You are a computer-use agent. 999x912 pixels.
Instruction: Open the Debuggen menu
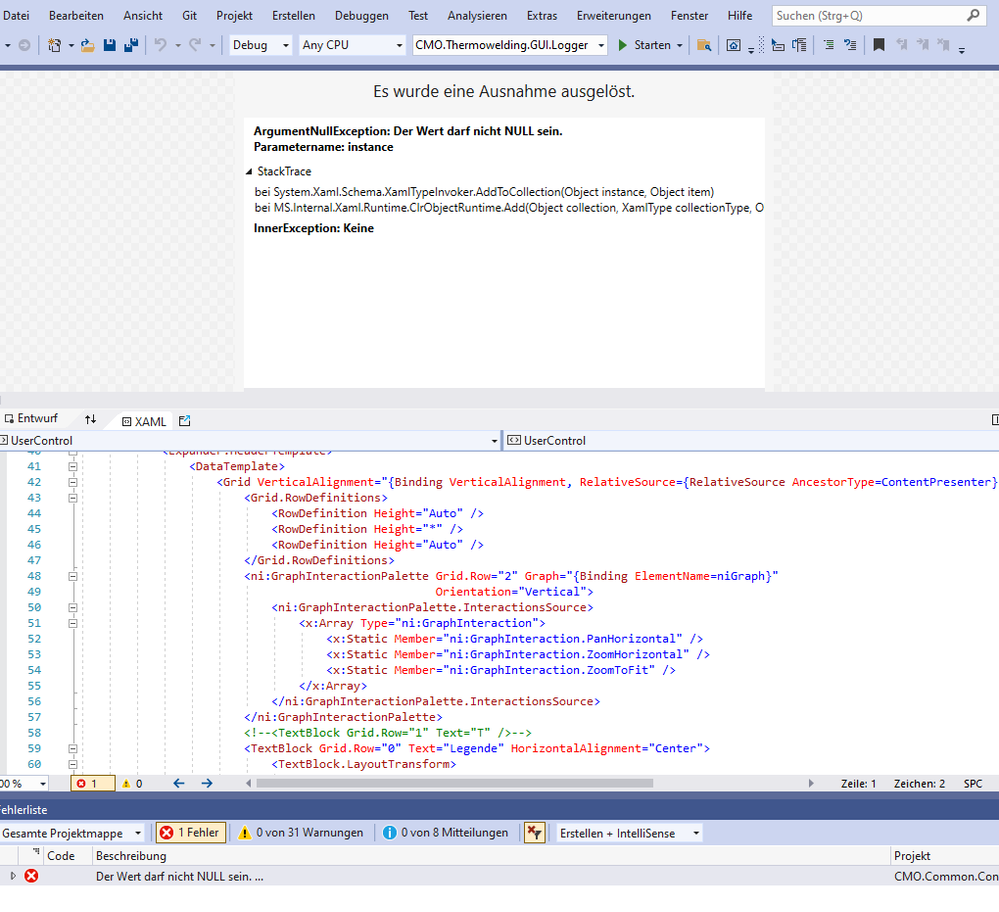click(x=362, y=15)
